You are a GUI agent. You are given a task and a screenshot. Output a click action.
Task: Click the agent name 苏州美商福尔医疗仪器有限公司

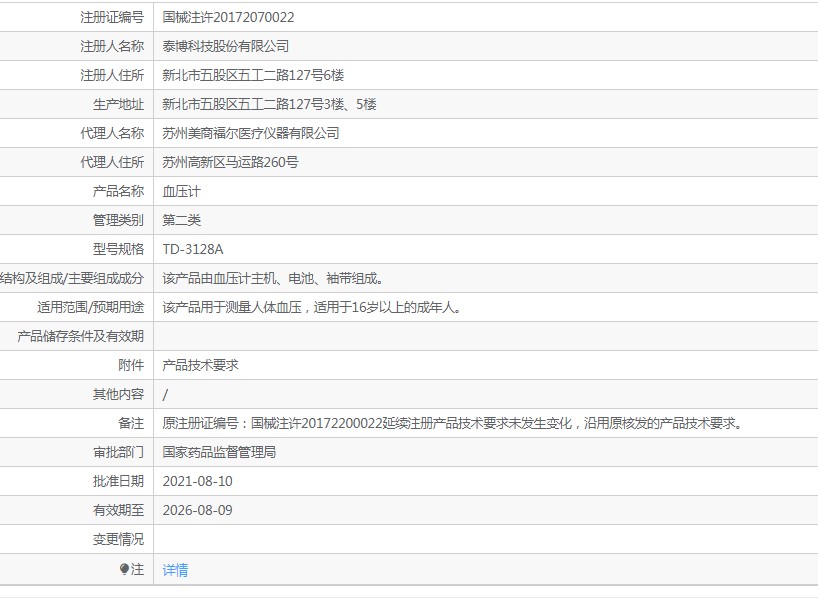click(251, 133)
